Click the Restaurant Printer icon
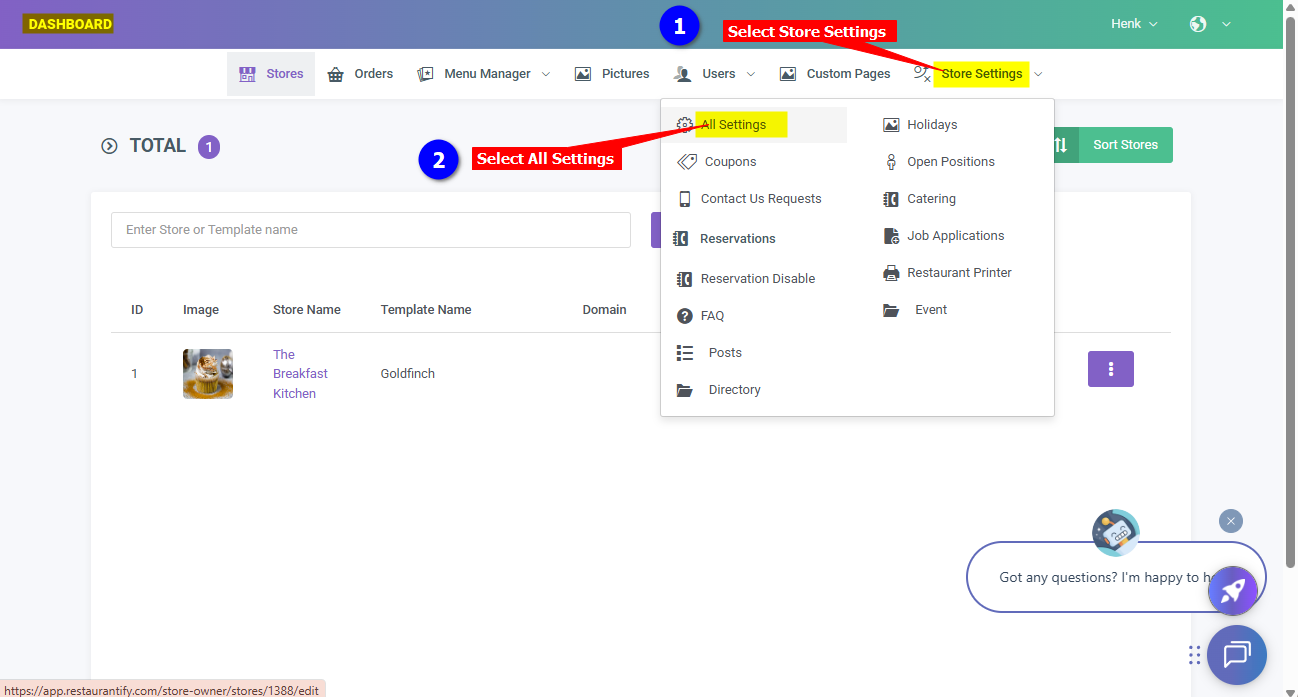Viewport: 1298px width, 697px height. [x=890, y=273]
